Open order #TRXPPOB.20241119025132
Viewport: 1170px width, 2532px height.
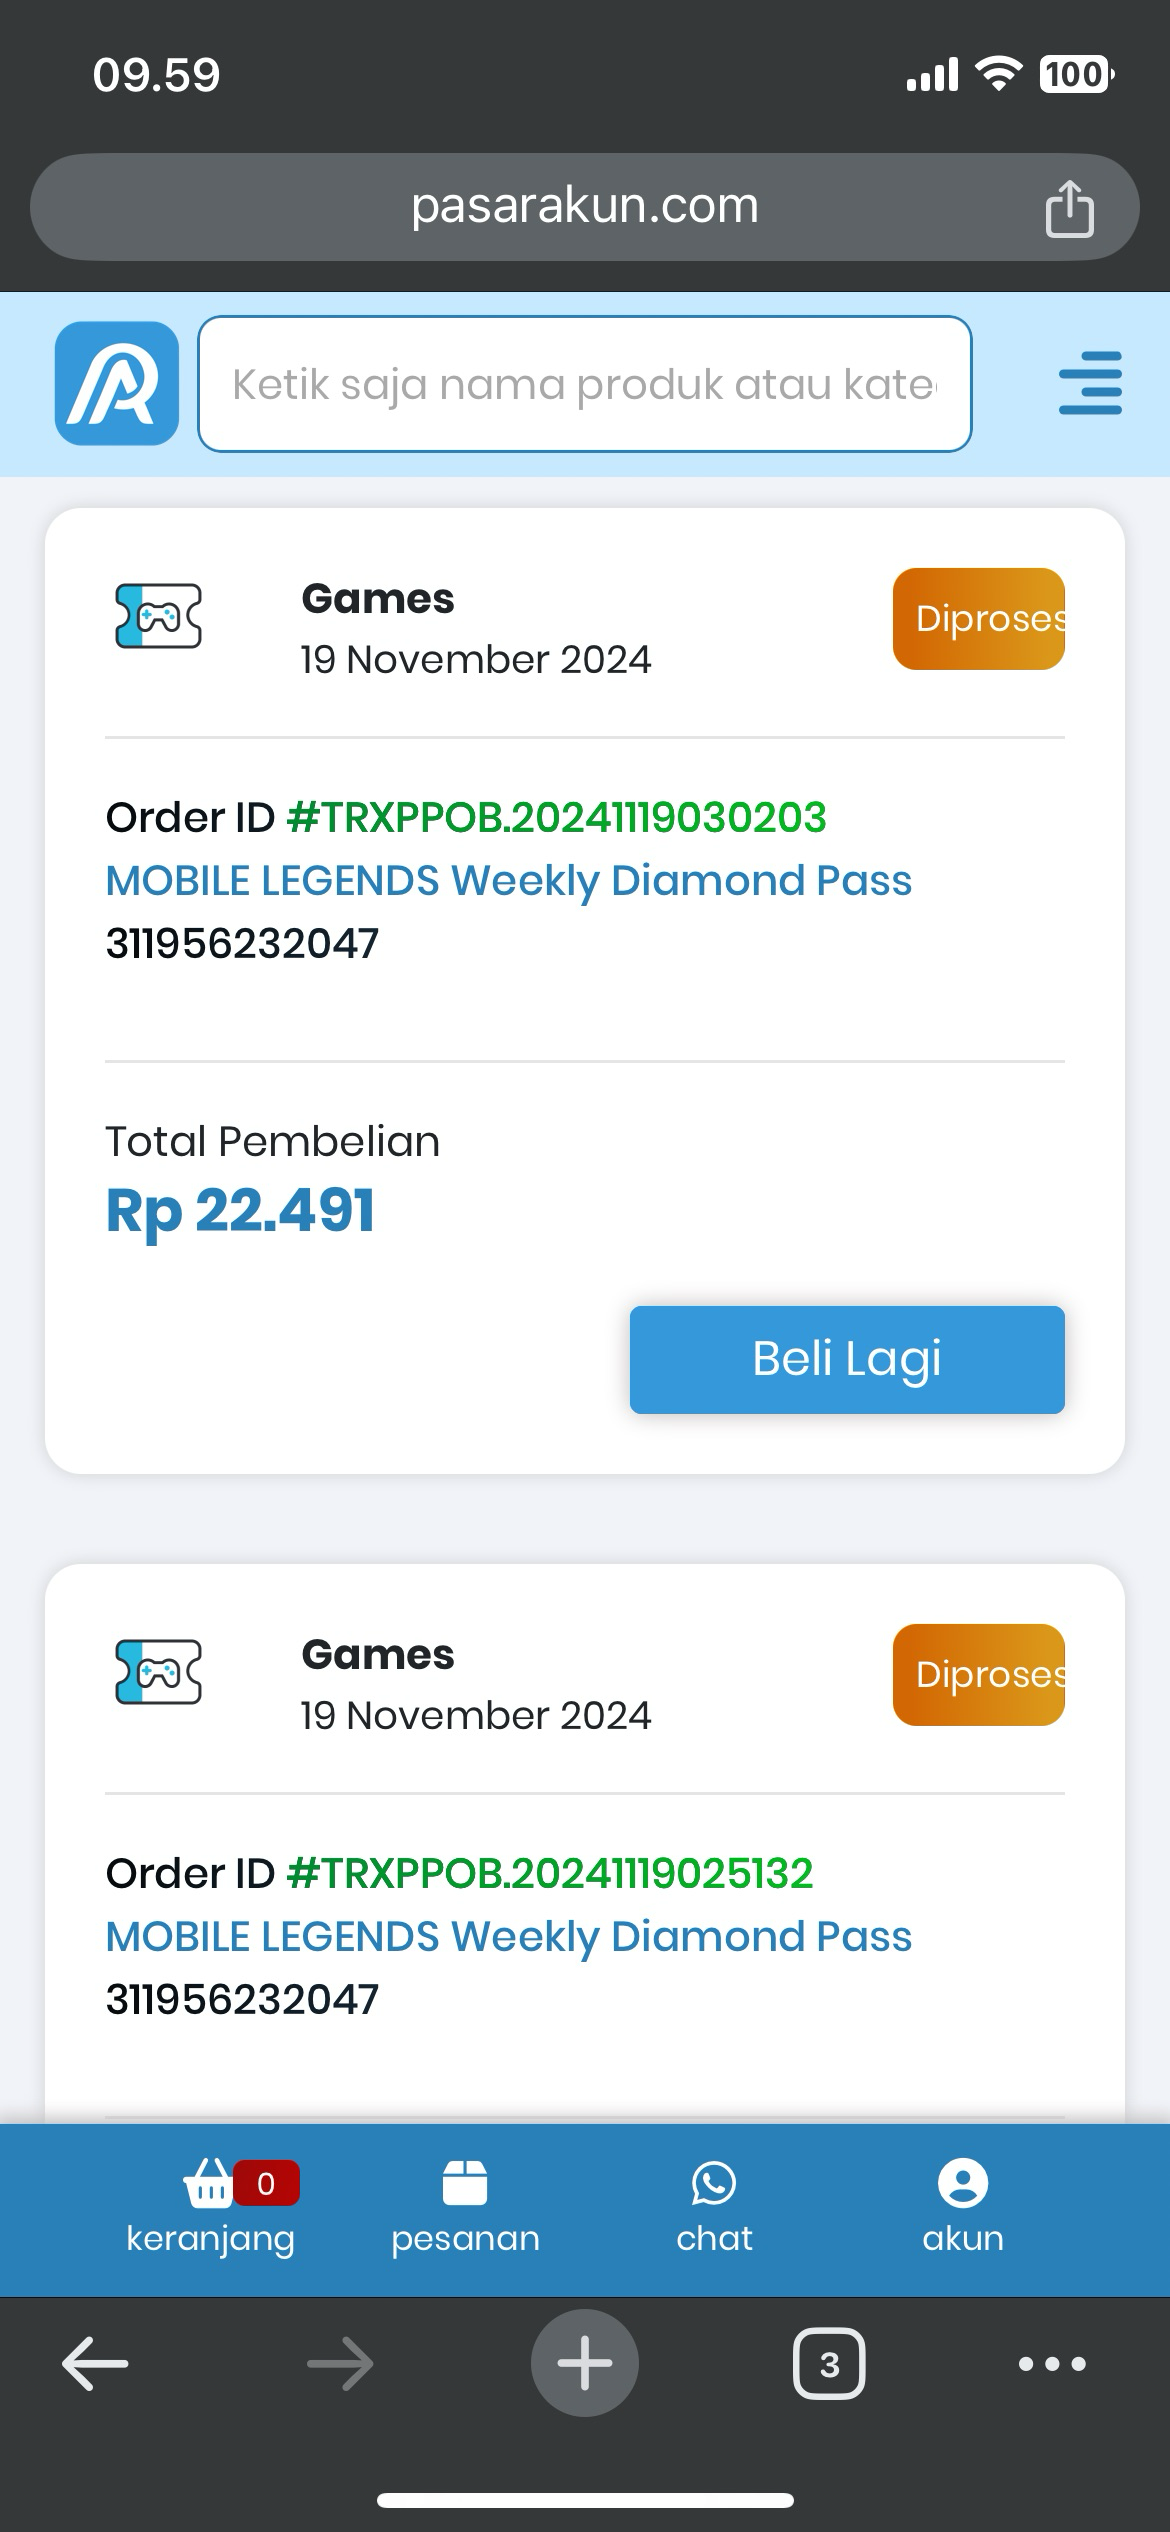(x=549, y=1874)
